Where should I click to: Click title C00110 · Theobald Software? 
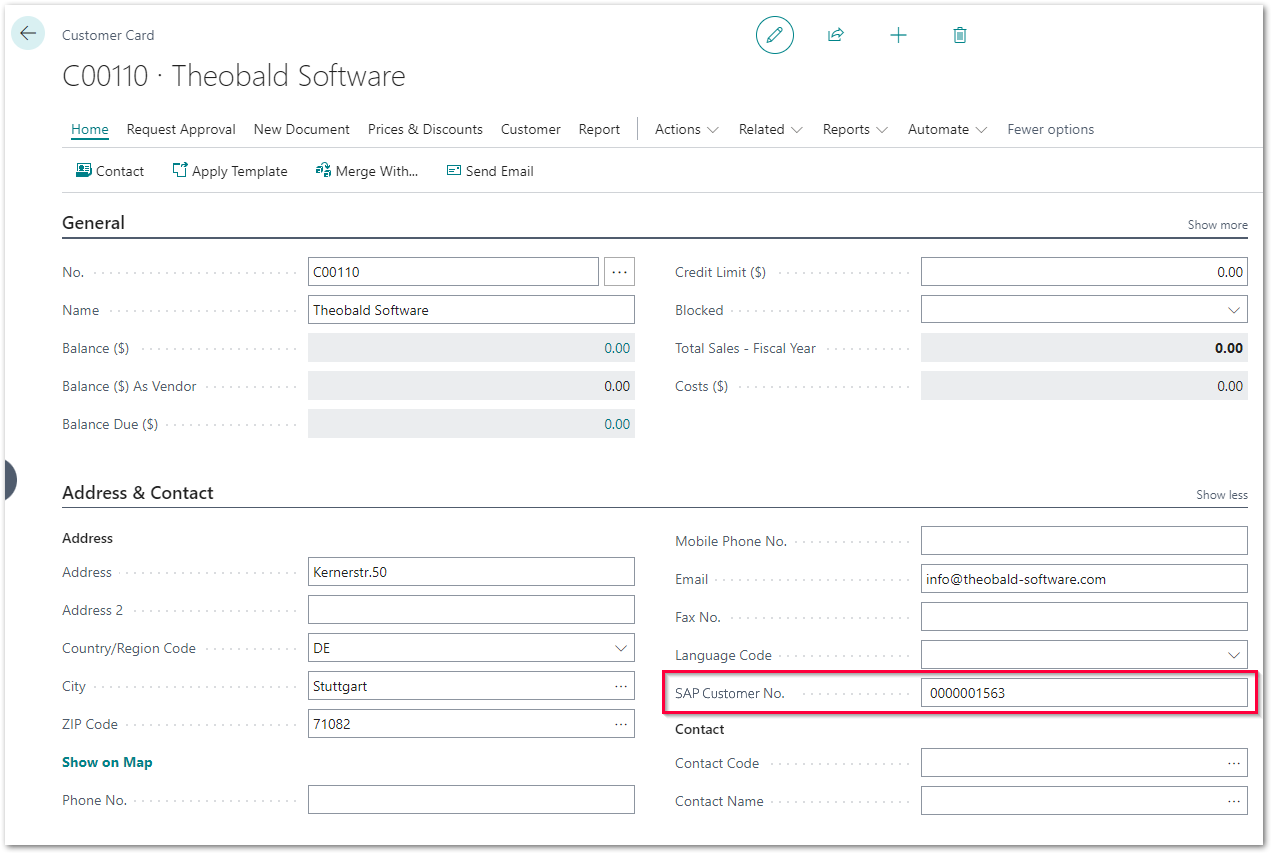(x=234, y=76)
